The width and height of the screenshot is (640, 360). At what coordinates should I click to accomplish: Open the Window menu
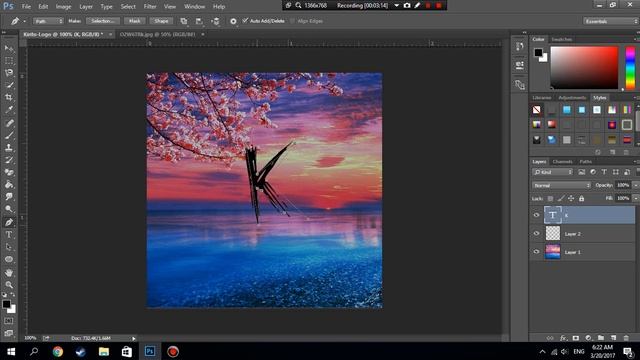click(194, 7)
